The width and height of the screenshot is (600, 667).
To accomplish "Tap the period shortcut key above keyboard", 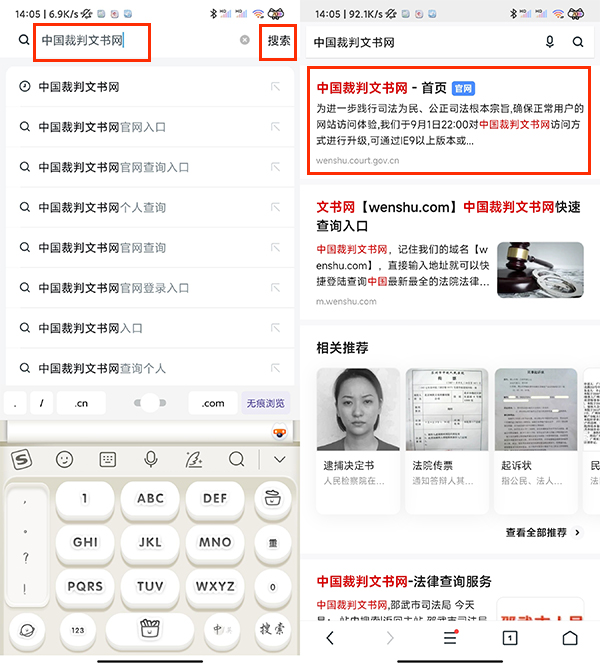I will pyautogui.click(x=15, y=403).
